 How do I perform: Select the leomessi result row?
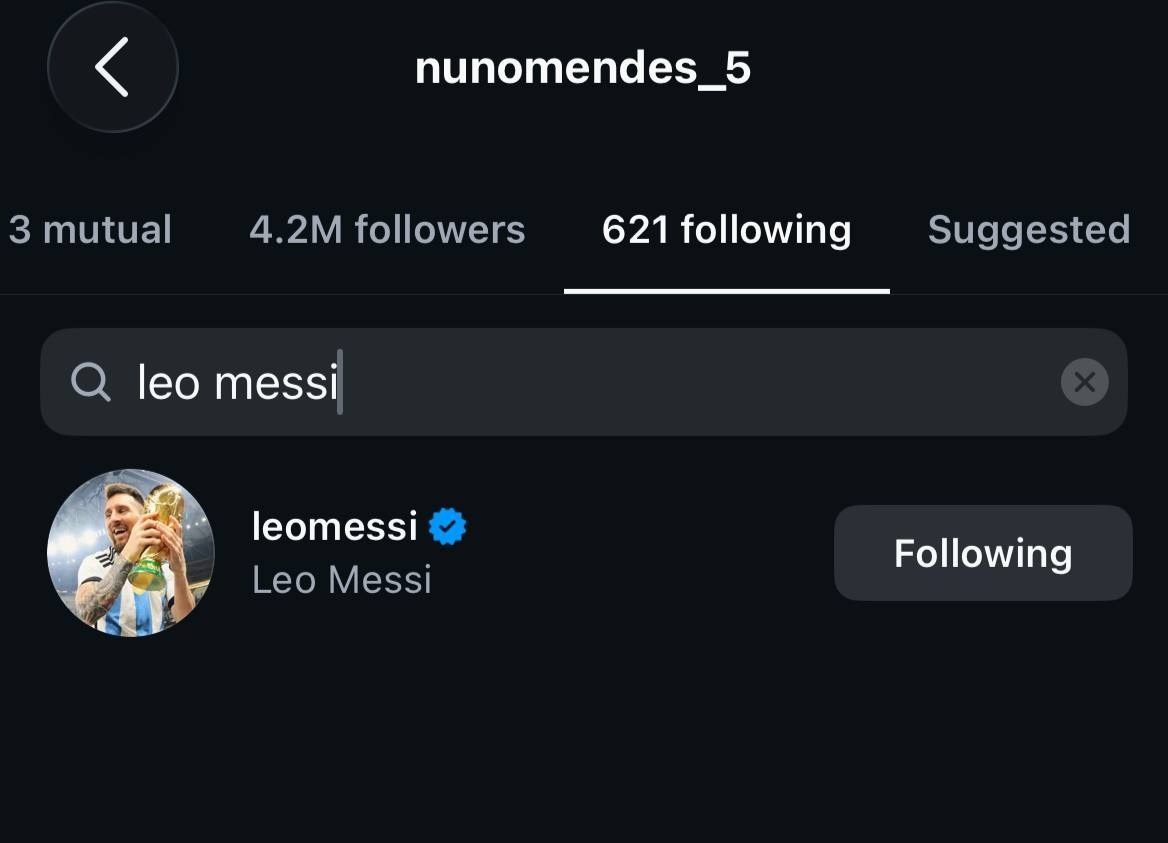584,553
